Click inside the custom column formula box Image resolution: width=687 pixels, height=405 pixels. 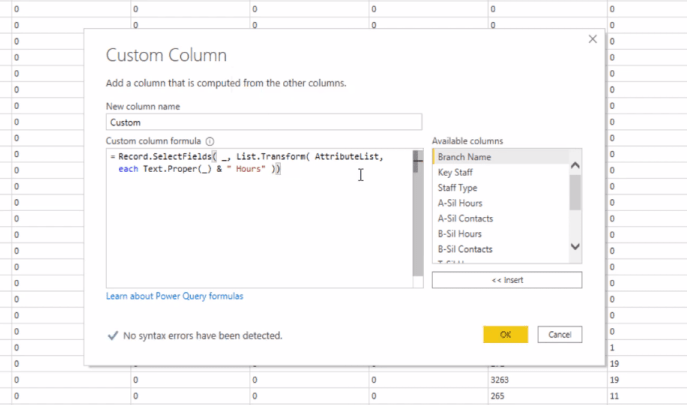click(x=259, y=218)
